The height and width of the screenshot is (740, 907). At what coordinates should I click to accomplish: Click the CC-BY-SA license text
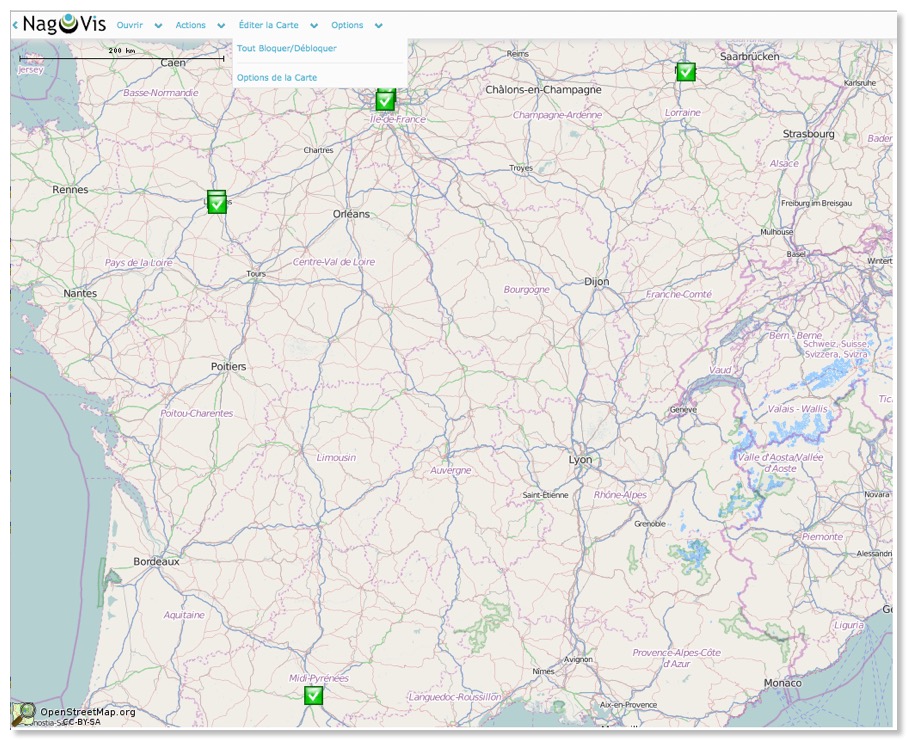click(80, 722)
